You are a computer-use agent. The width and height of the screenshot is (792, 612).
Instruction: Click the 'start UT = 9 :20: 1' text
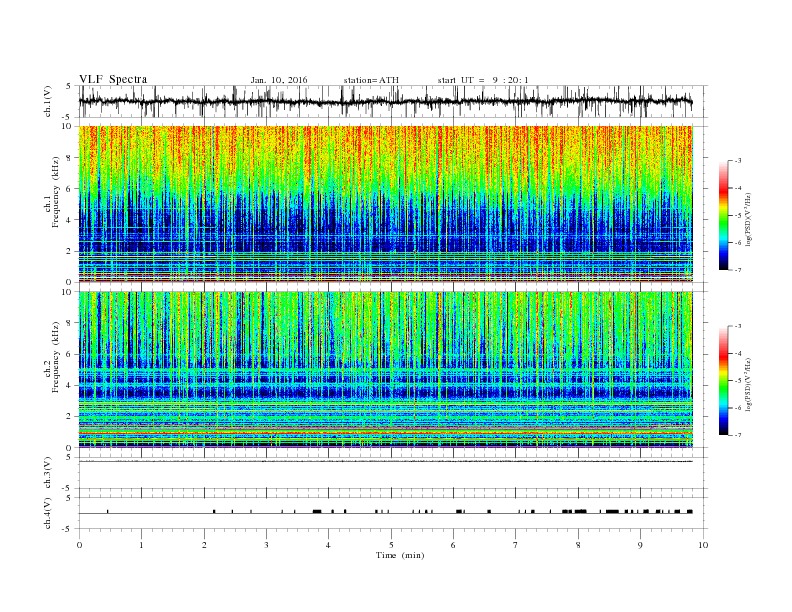pyautogui.click(x=483, y=80)
